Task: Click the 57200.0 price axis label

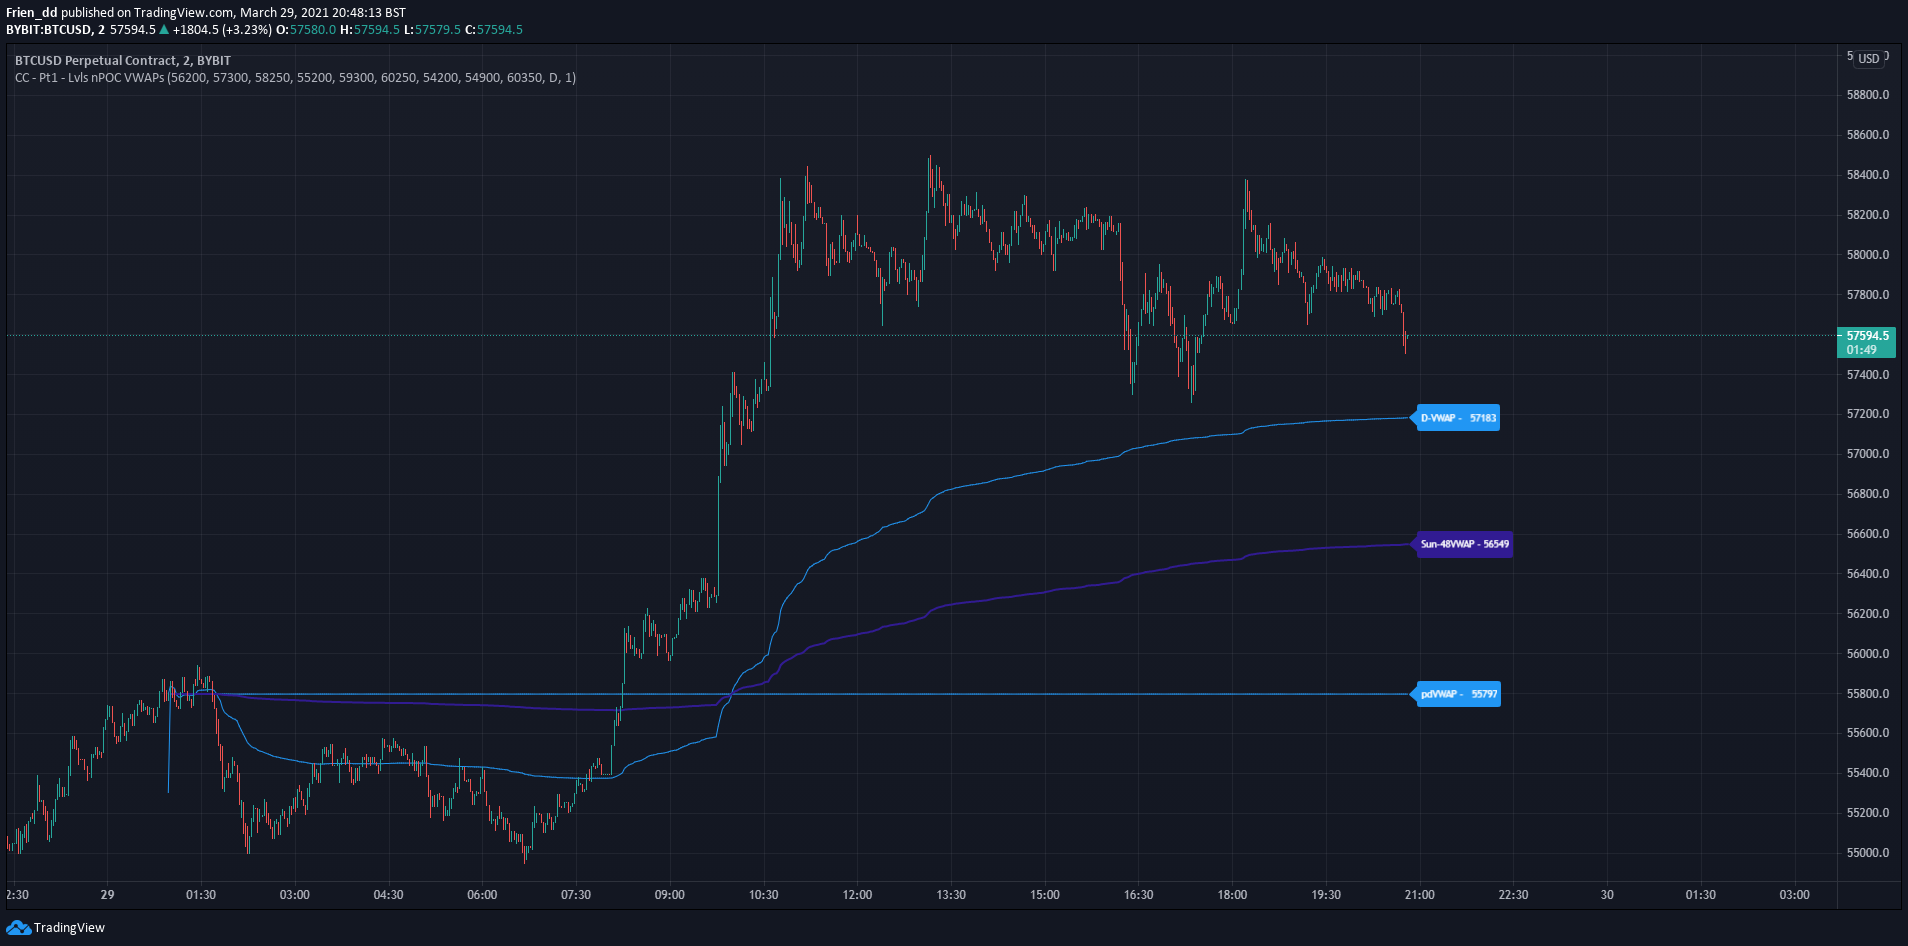Action: point(1868,414)
